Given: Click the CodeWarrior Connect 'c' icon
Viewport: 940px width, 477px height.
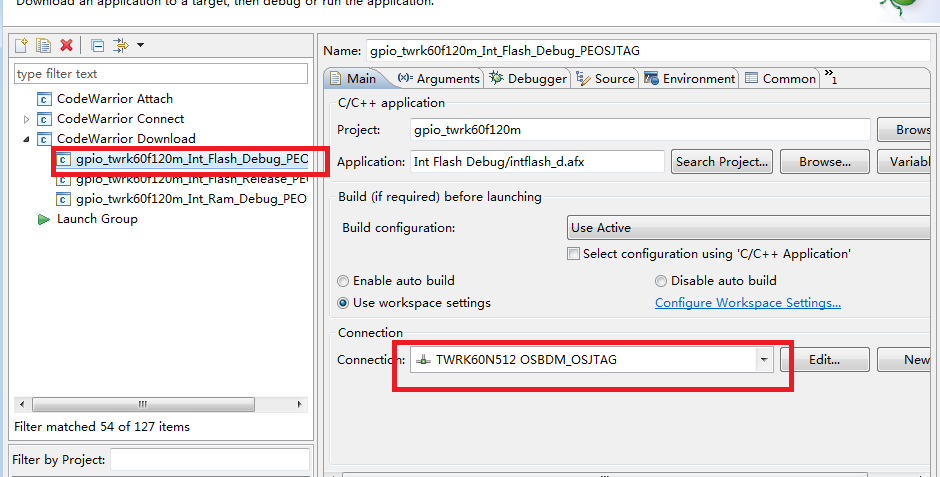Looking at the screenshot, I should 44,119.
